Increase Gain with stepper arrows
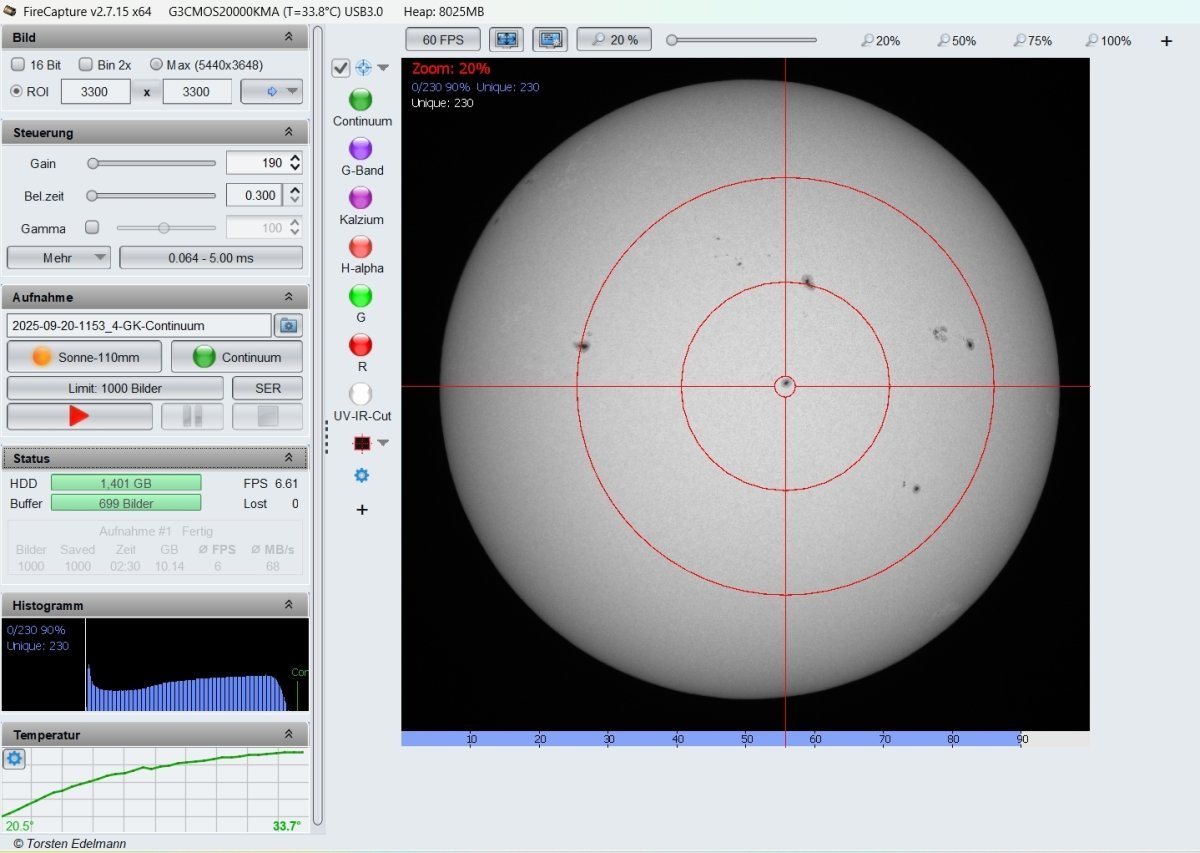Screen dimensions: 1200x853 tap(294, 158)
